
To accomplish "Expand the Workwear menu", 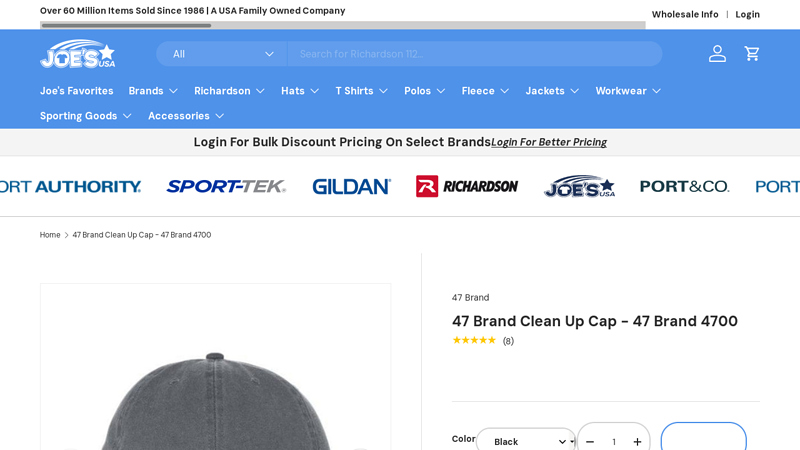I will 628,91.
